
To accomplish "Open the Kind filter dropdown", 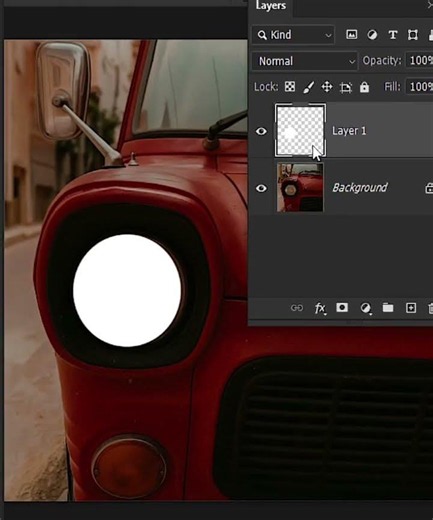I will [x=293, y=35].
